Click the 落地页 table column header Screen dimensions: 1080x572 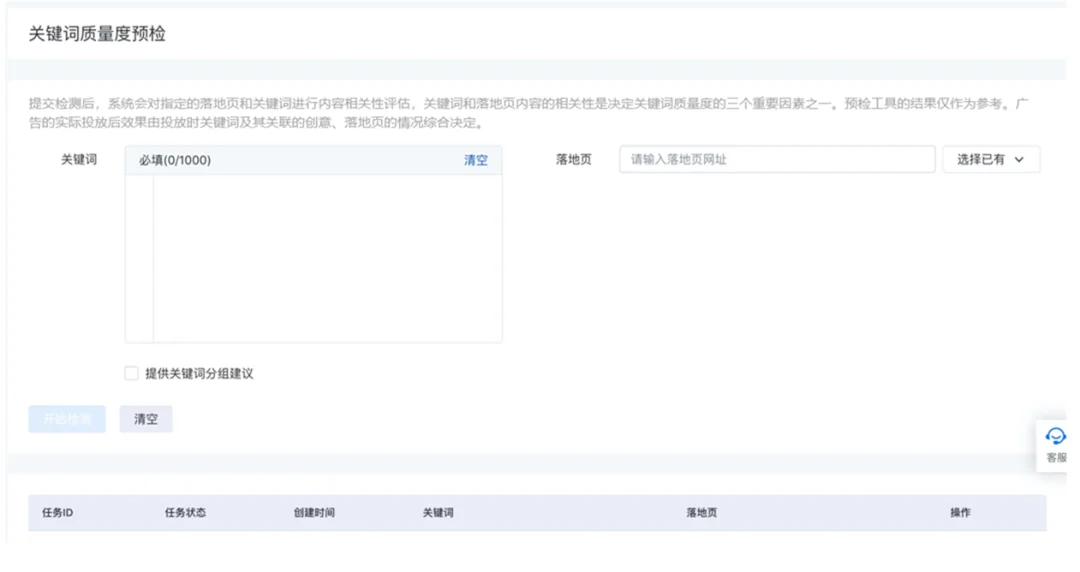click(702, 513)
